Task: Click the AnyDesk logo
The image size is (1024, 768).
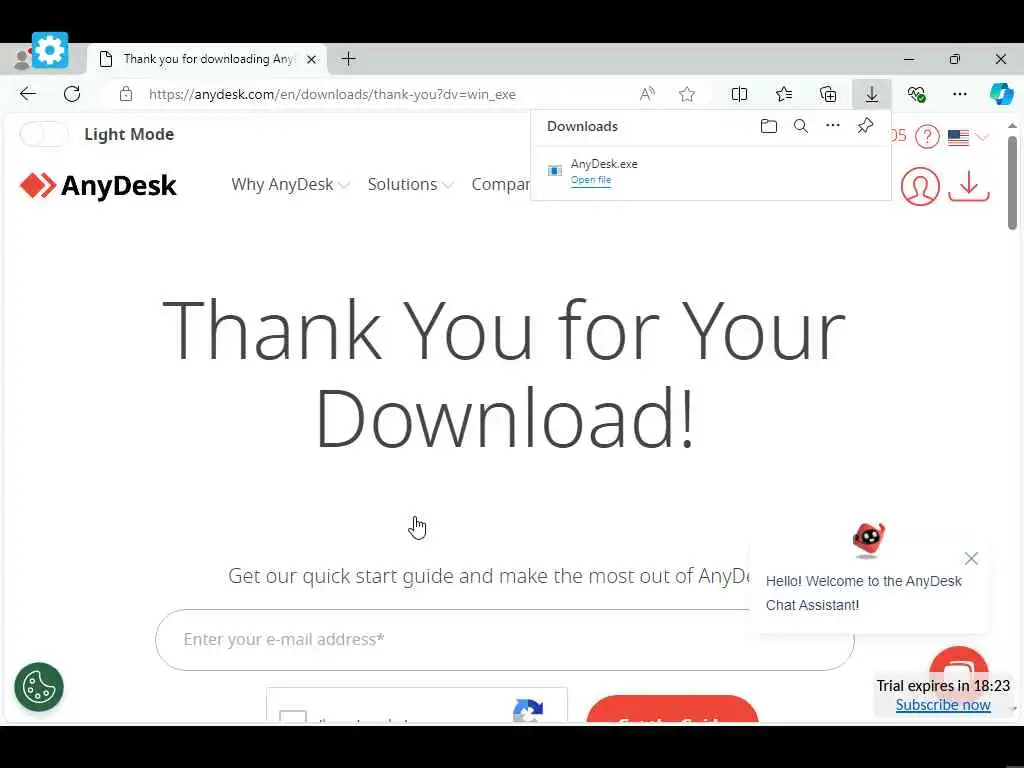Action: pos(98,185)
